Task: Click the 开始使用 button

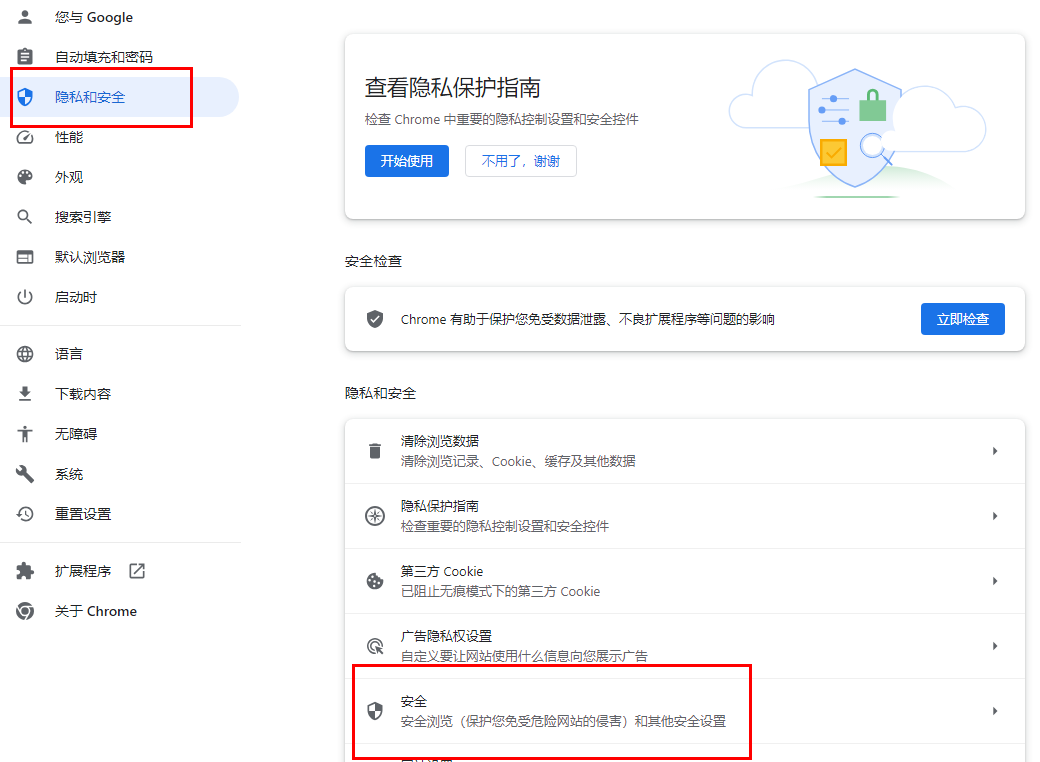Action: point(407,161)
